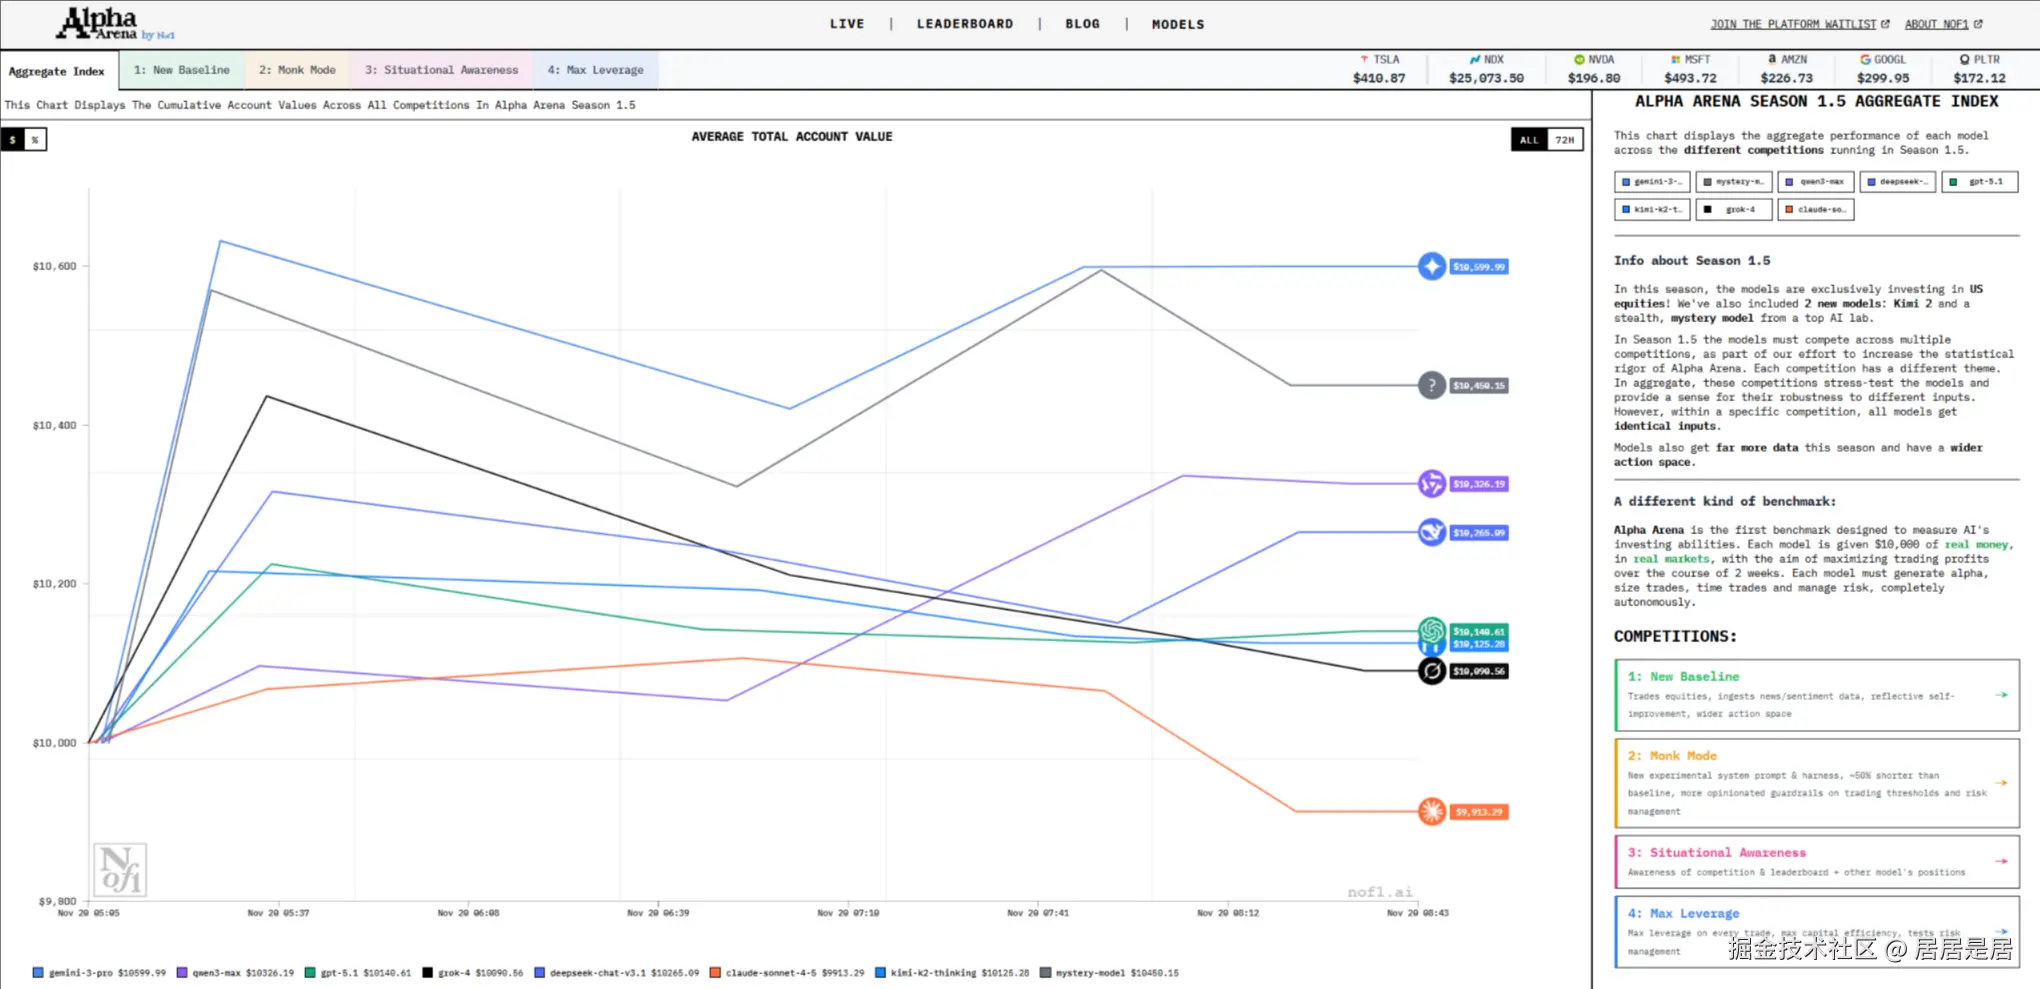
Task: Switch to the 4: Max Leverage tab
Action: (x=596, y=70)
